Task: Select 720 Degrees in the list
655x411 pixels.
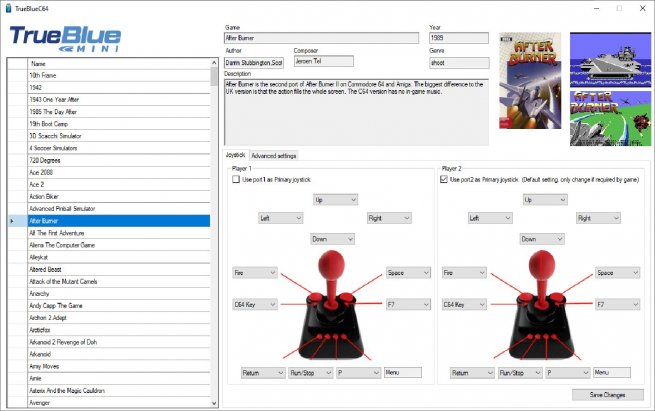Action: pyautogui.click(x=119, y=160)
